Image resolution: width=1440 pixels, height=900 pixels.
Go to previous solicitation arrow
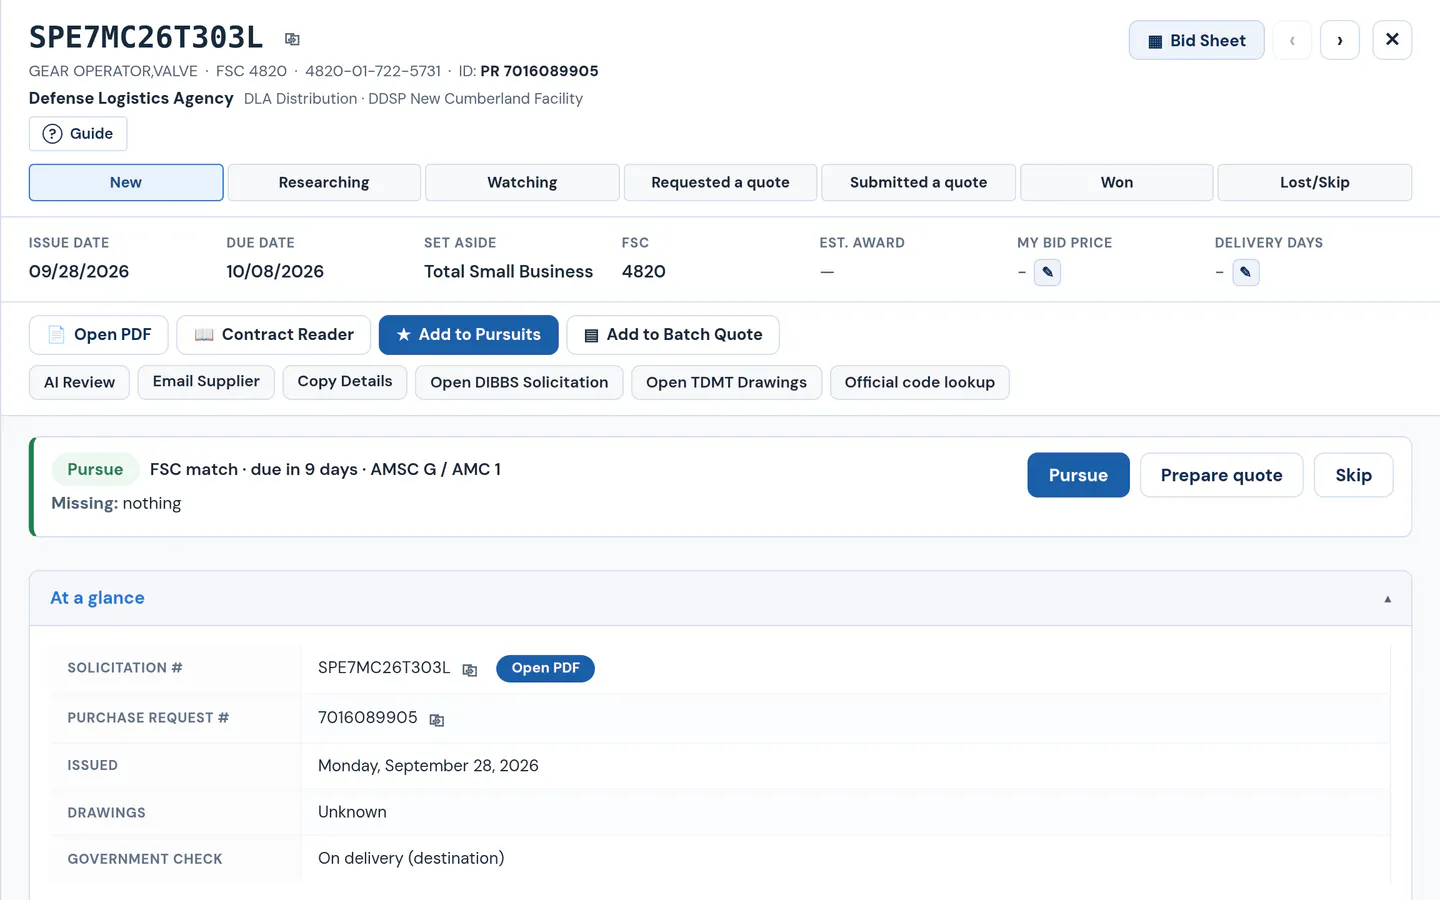tap(1292, 40)
